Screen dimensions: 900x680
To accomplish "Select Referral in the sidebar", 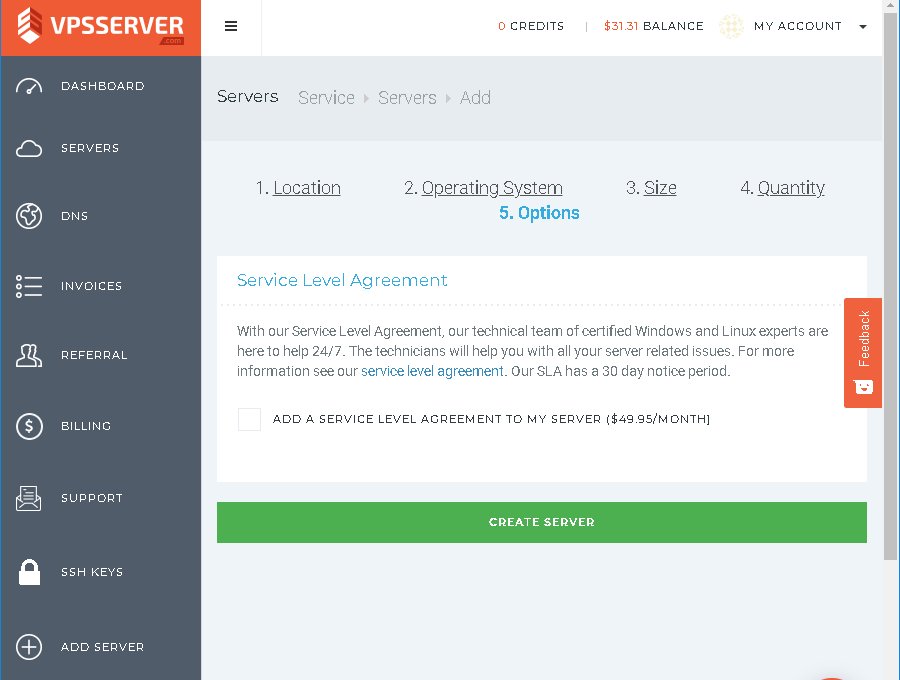I will [94, 355].
